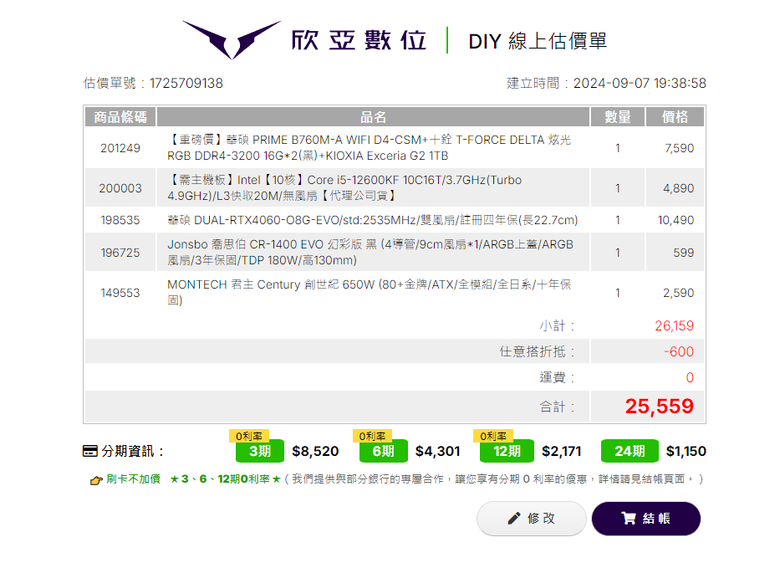Click the price 10,490

coord(676,220)
